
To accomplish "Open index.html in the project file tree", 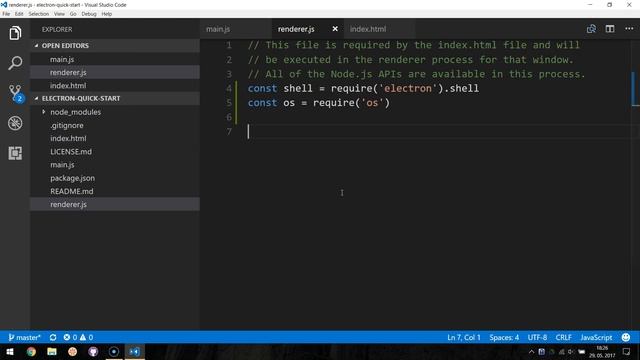I will pos(115,138).
